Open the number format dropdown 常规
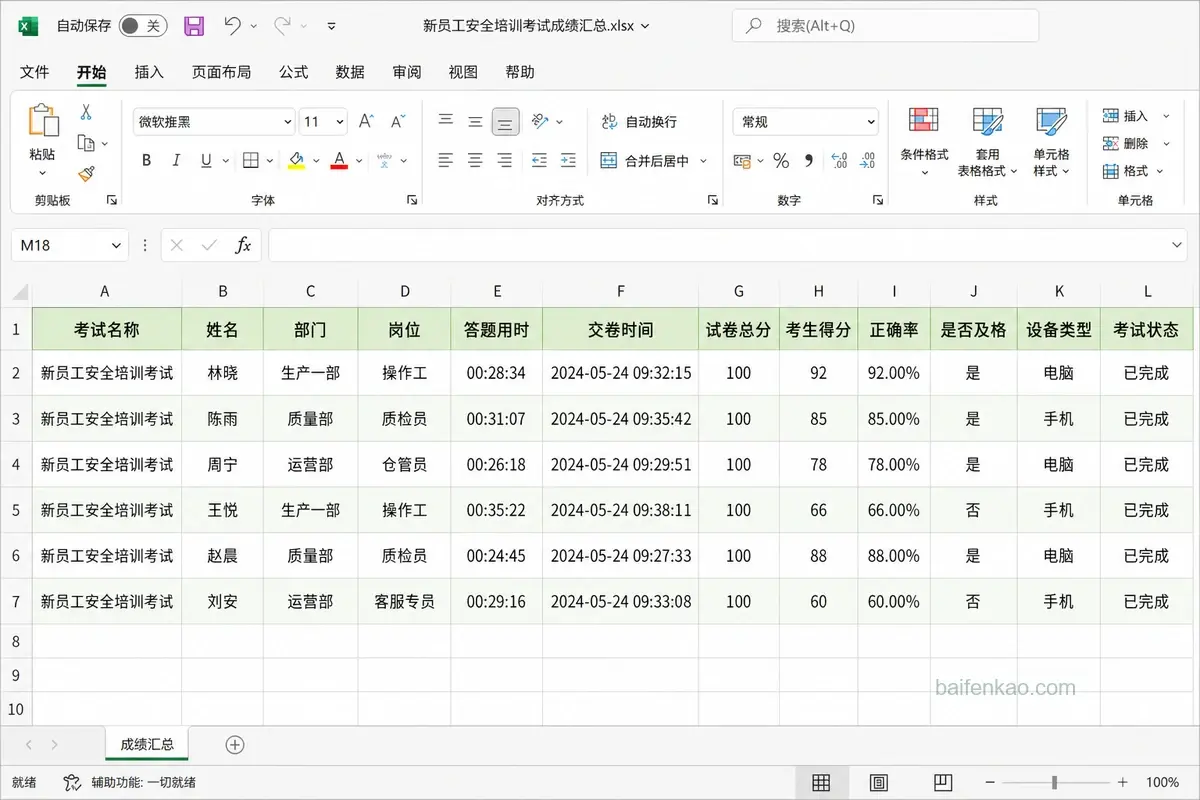The height and width of the screenshot is (800, 1200). click(x=870, y=122)
